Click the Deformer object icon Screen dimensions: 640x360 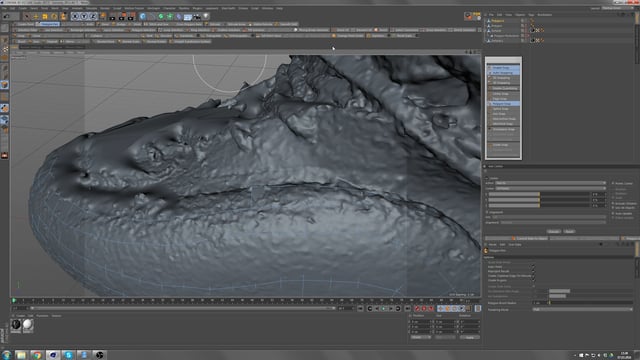point(179,16)
